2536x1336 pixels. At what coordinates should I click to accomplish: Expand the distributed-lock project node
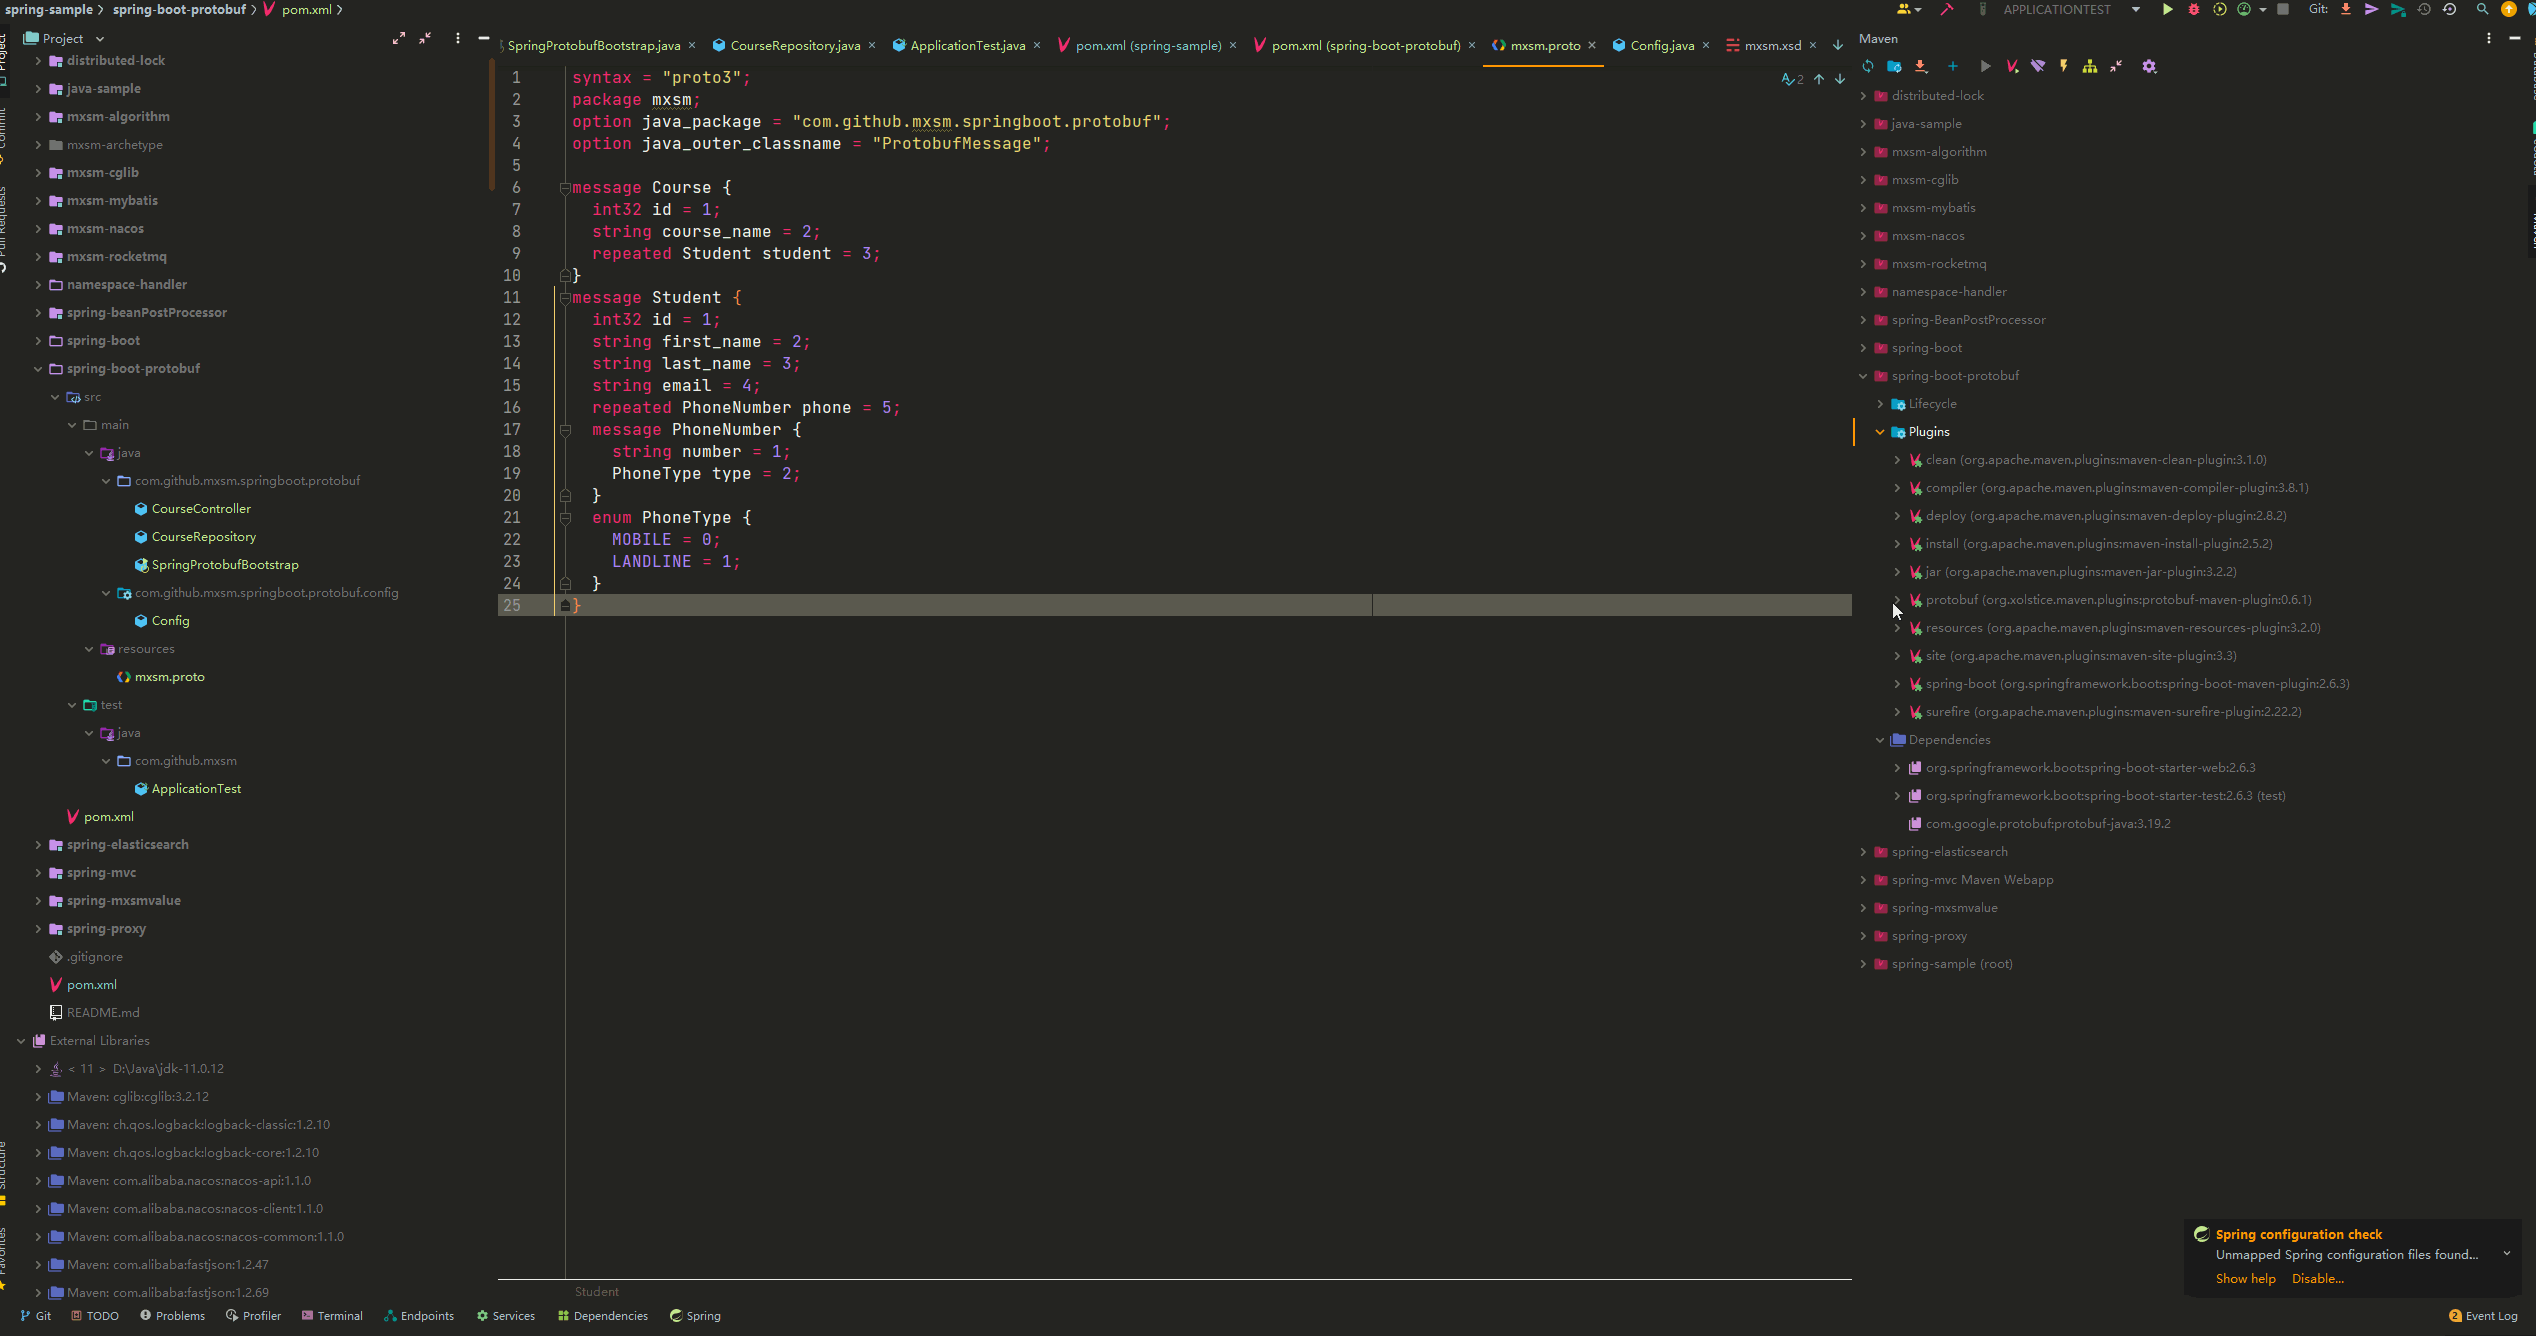(x=36, y=60)
